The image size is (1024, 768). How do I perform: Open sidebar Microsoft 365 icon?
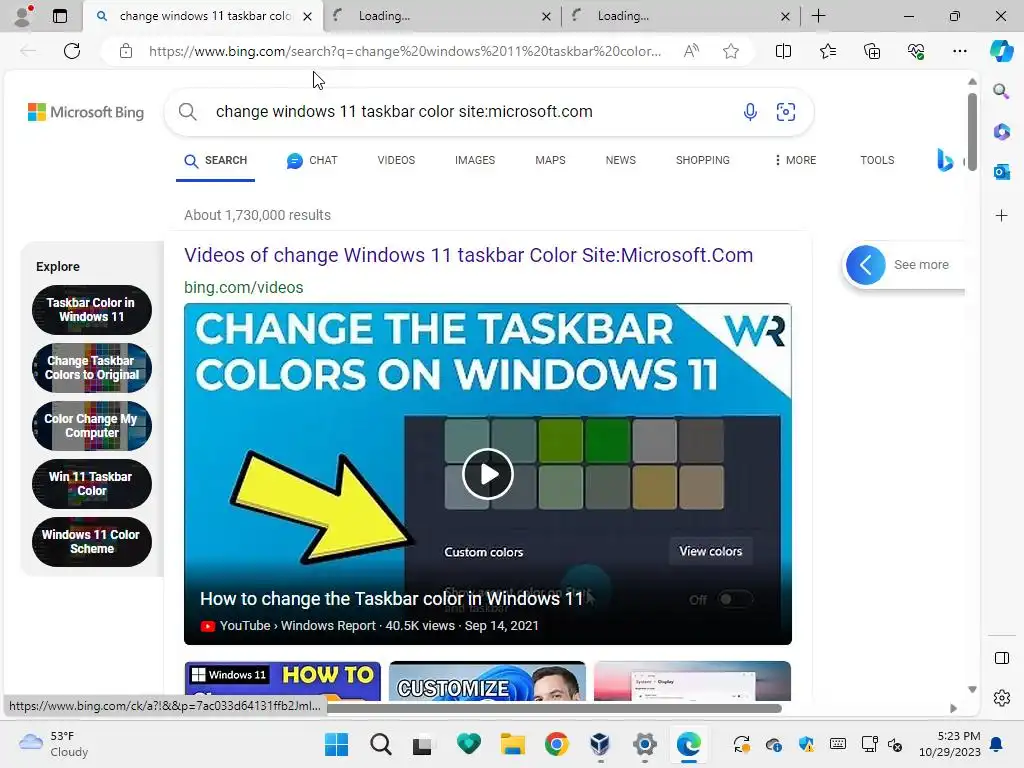pos(1001,131)
